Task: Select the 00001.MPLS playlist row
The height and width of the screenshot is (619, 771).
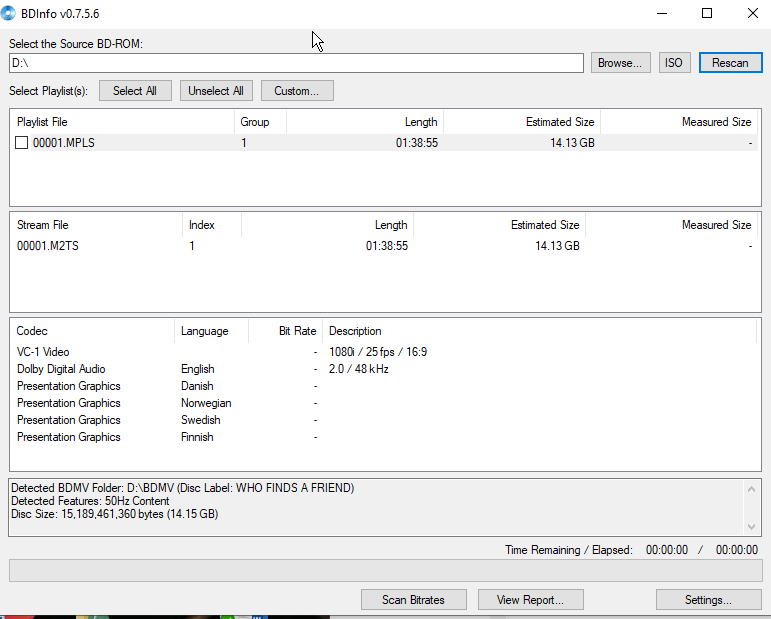Action: [386, 143]
